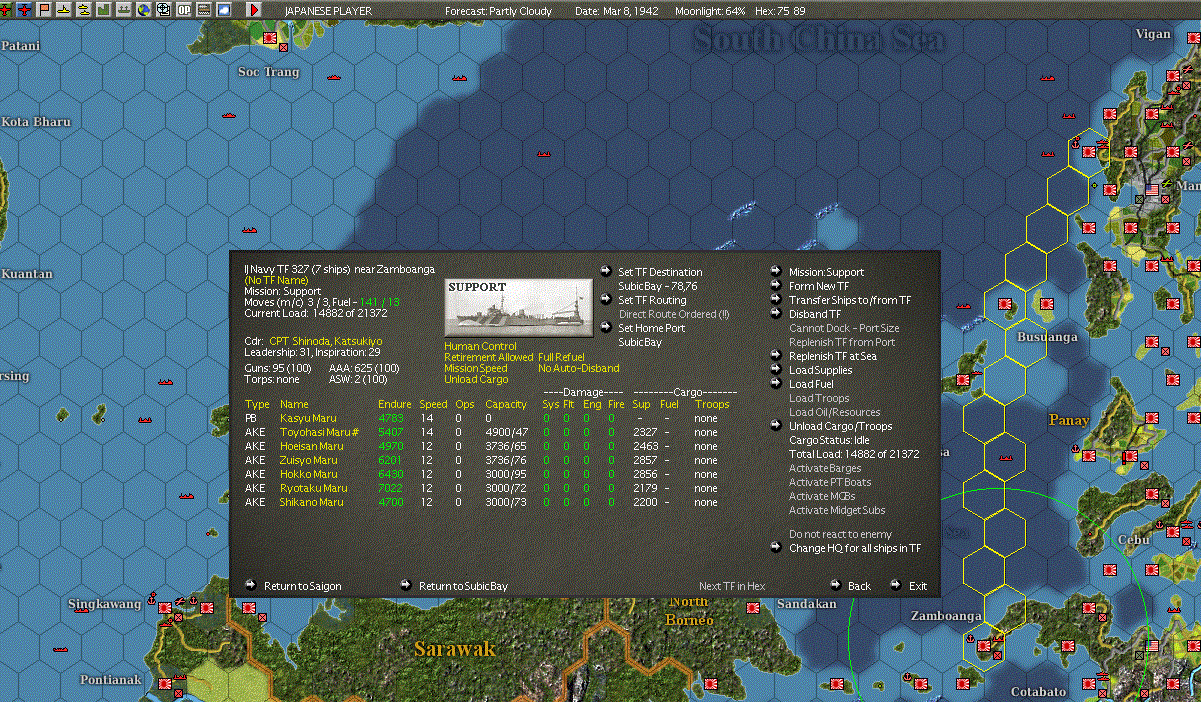Toggle the Full Refuel setting
Screen dimensions: 1201x702
coord(561,357)
